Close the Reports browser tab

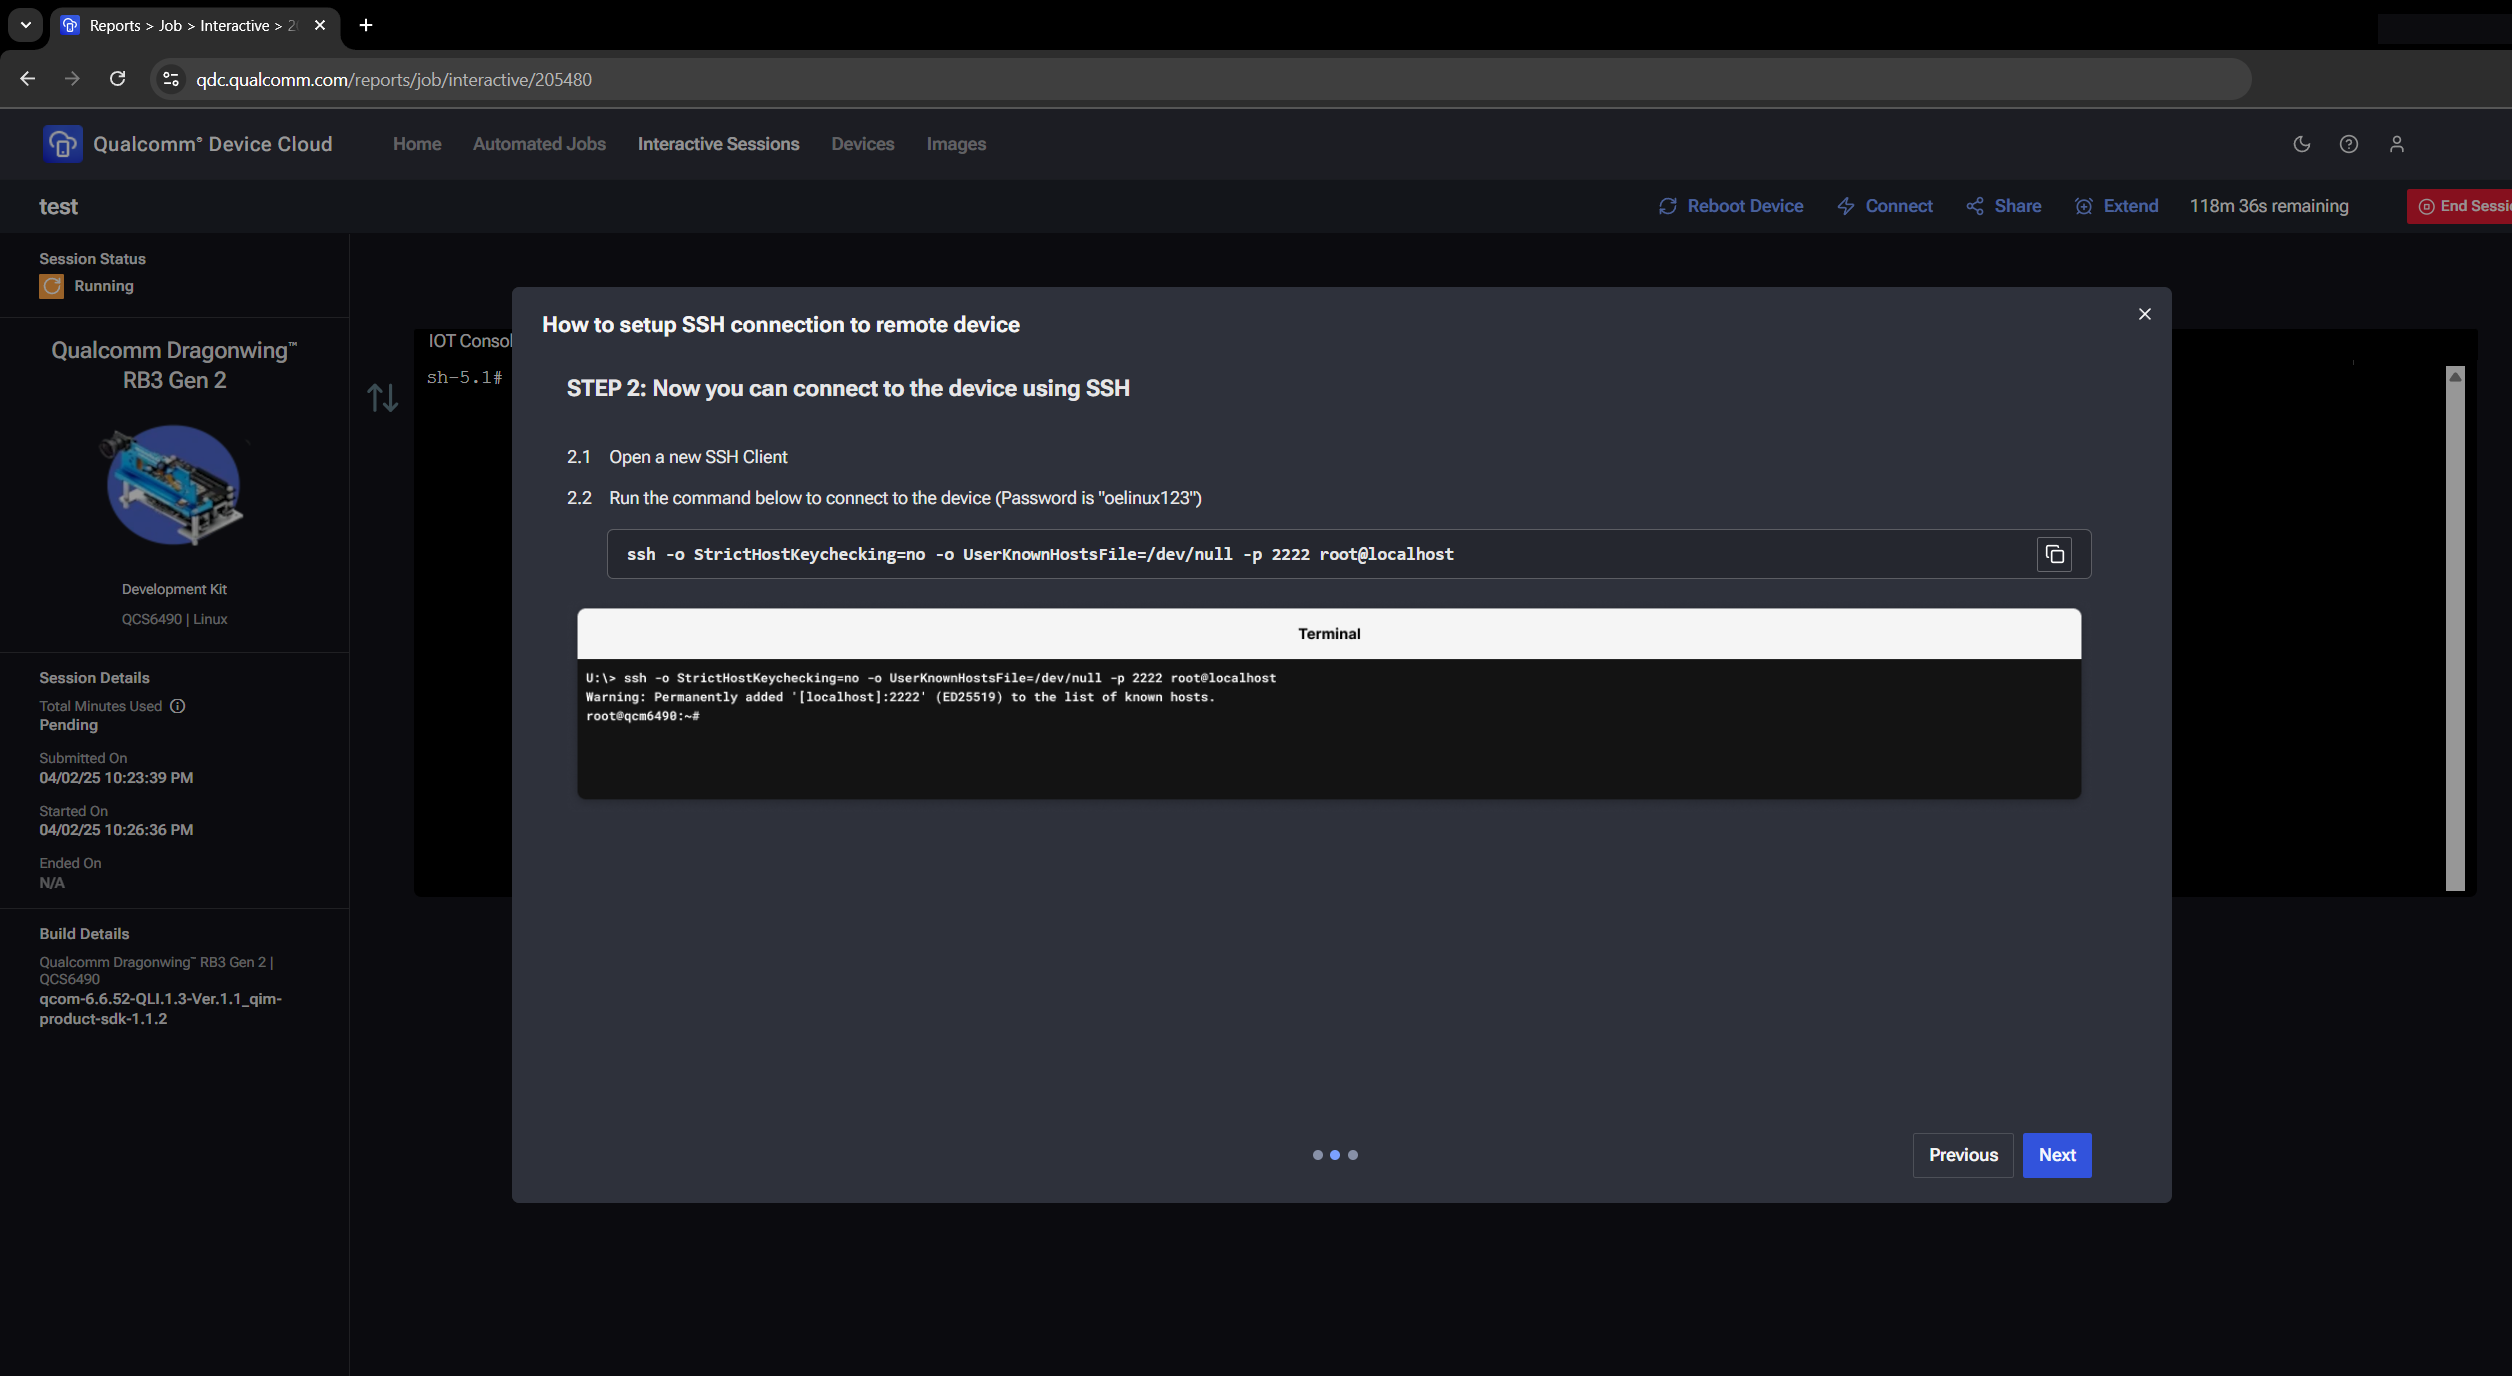click(320, 25)
